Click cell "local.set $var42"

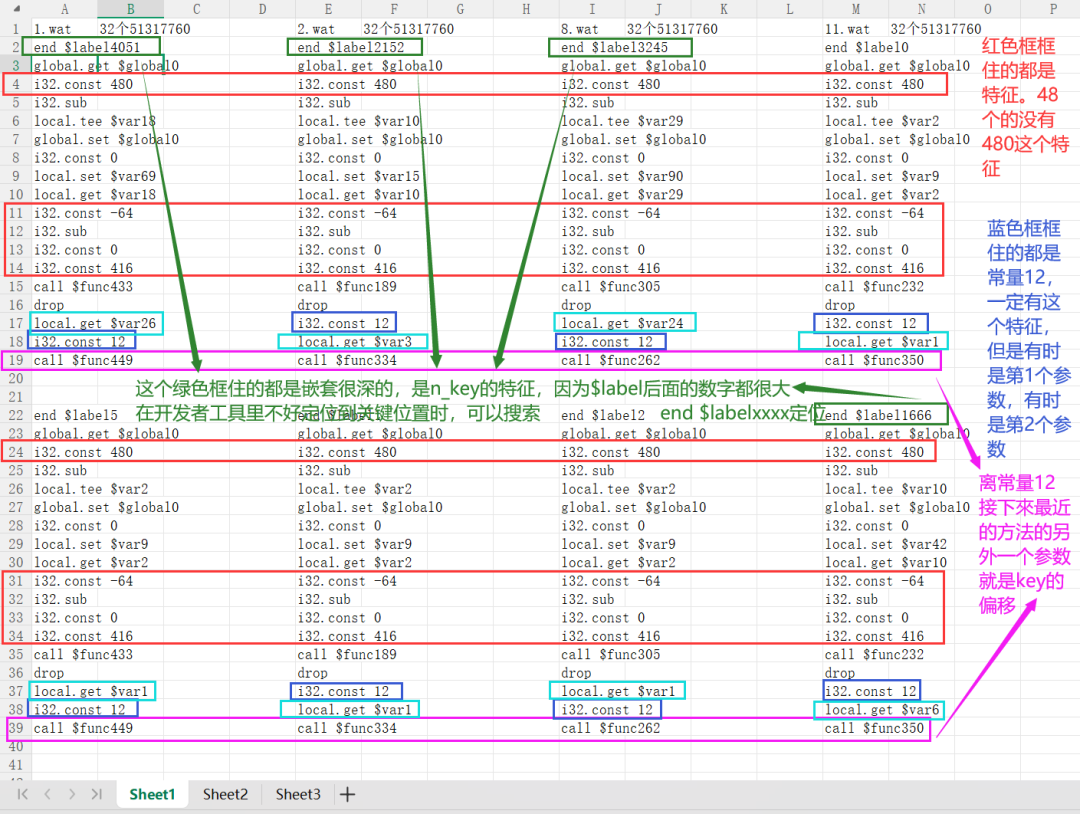coord(886,544)
